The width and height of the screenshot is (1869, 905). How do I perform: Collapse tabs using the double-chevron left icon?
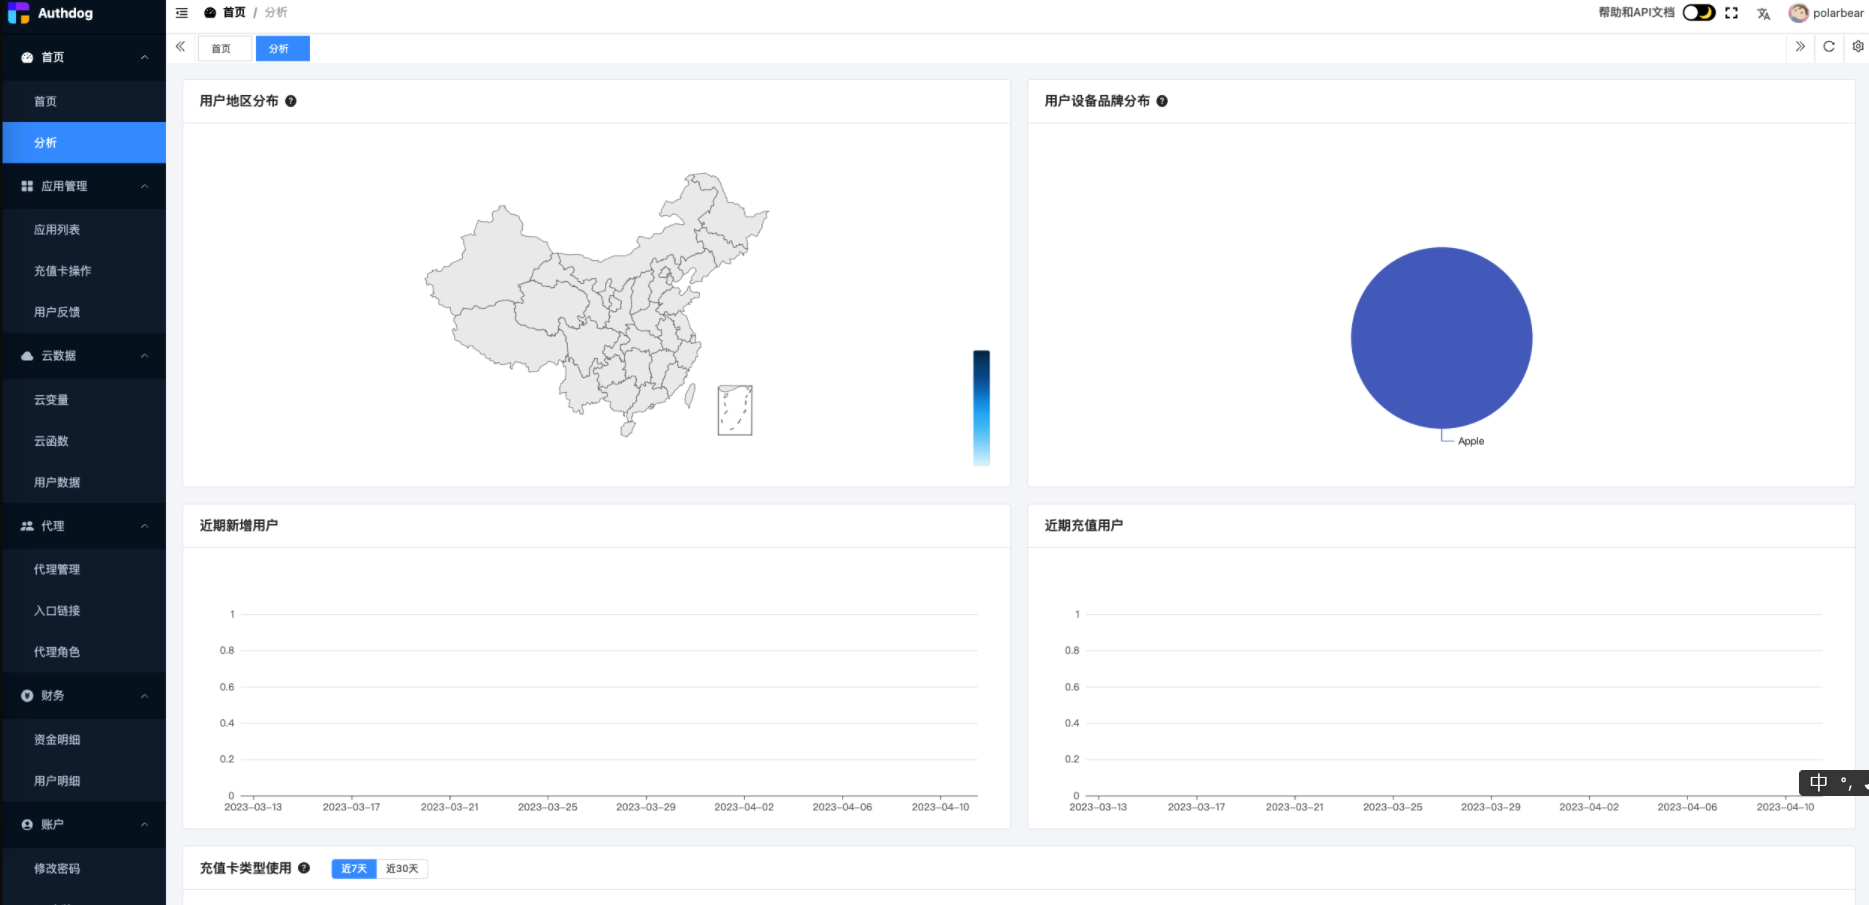181,46
